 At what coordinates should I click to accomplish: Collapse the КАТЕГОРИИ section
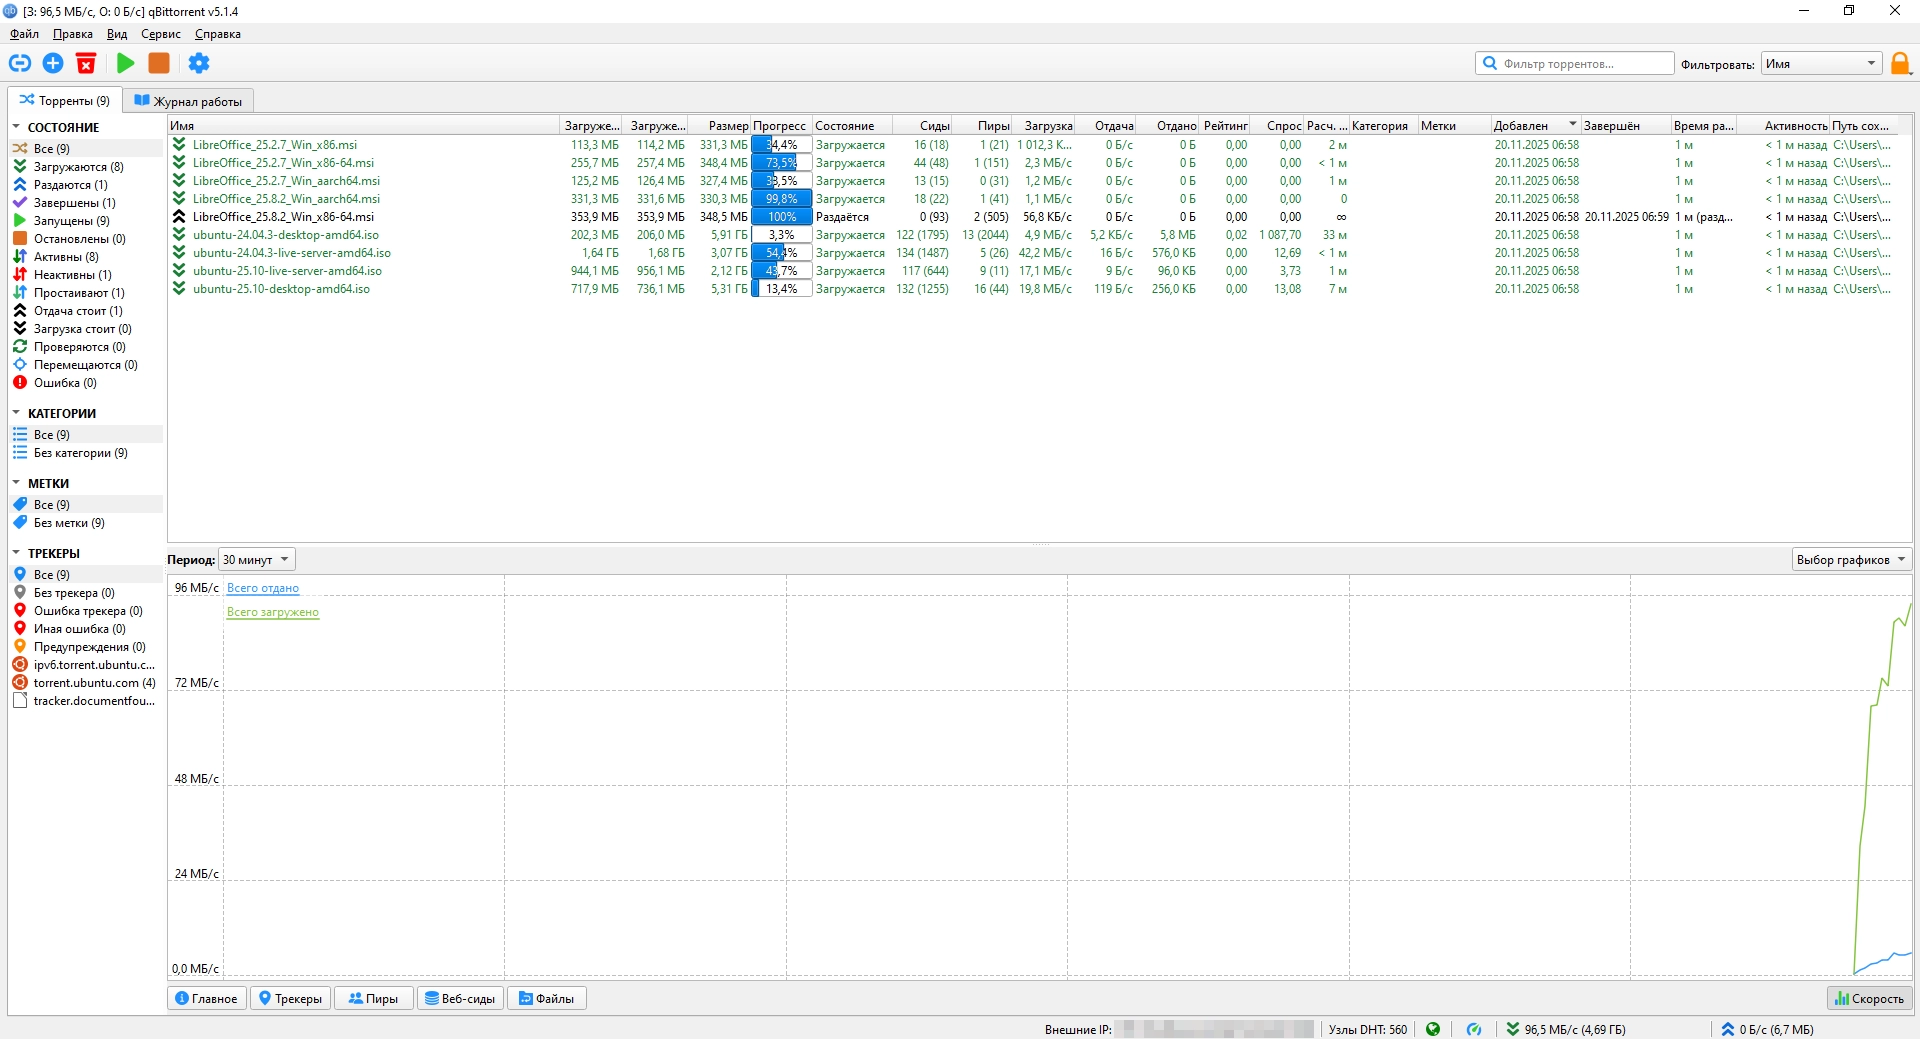(16, 413)
